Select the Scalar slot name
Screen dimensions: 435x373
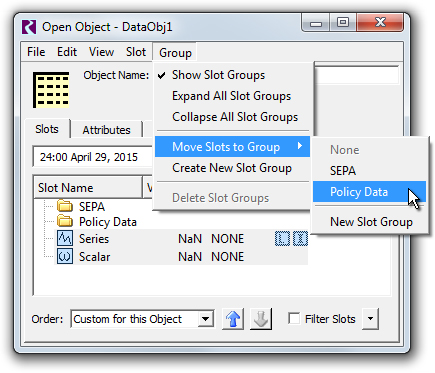[94, 257]
